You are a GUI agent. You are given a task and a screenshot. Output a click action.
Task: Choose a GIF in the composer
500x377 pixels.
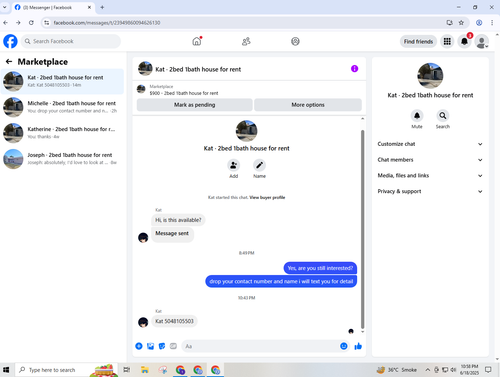click(x=173, y=346)
